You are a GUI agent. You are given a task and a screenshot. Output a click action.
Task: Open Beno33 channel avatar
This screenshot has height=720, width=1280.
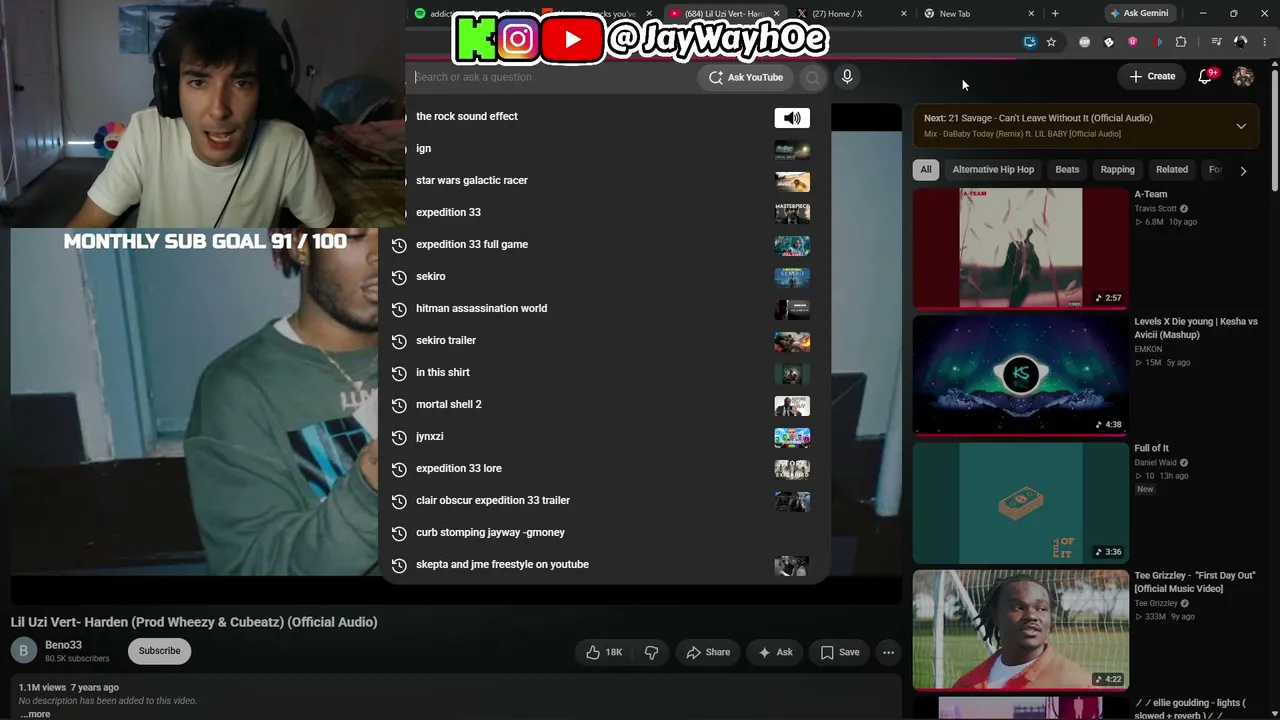point(24,651)
